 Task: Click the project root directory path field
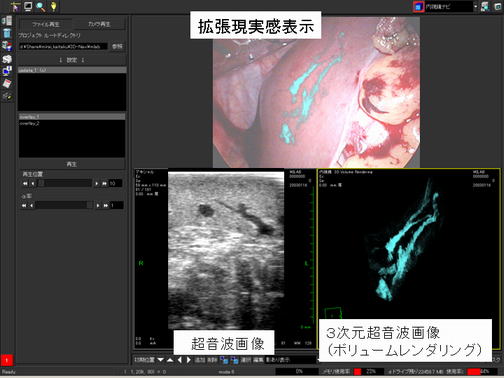pyautogui.click(x=63, y=46)
